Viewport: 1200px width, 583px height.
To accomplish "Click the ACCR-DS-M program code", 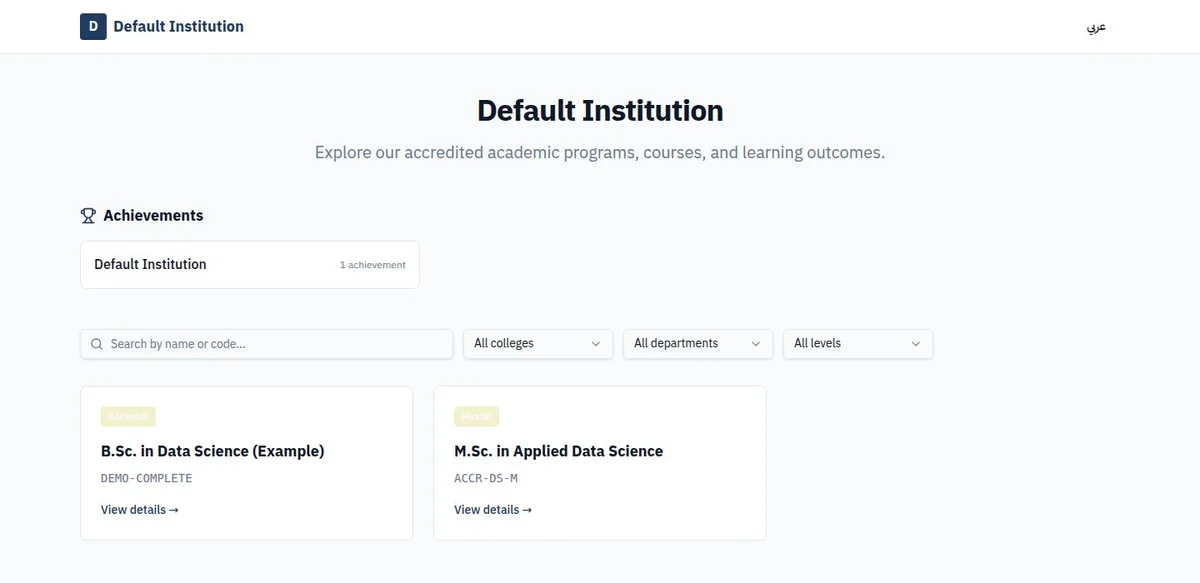I will click(x=486, y=478).
